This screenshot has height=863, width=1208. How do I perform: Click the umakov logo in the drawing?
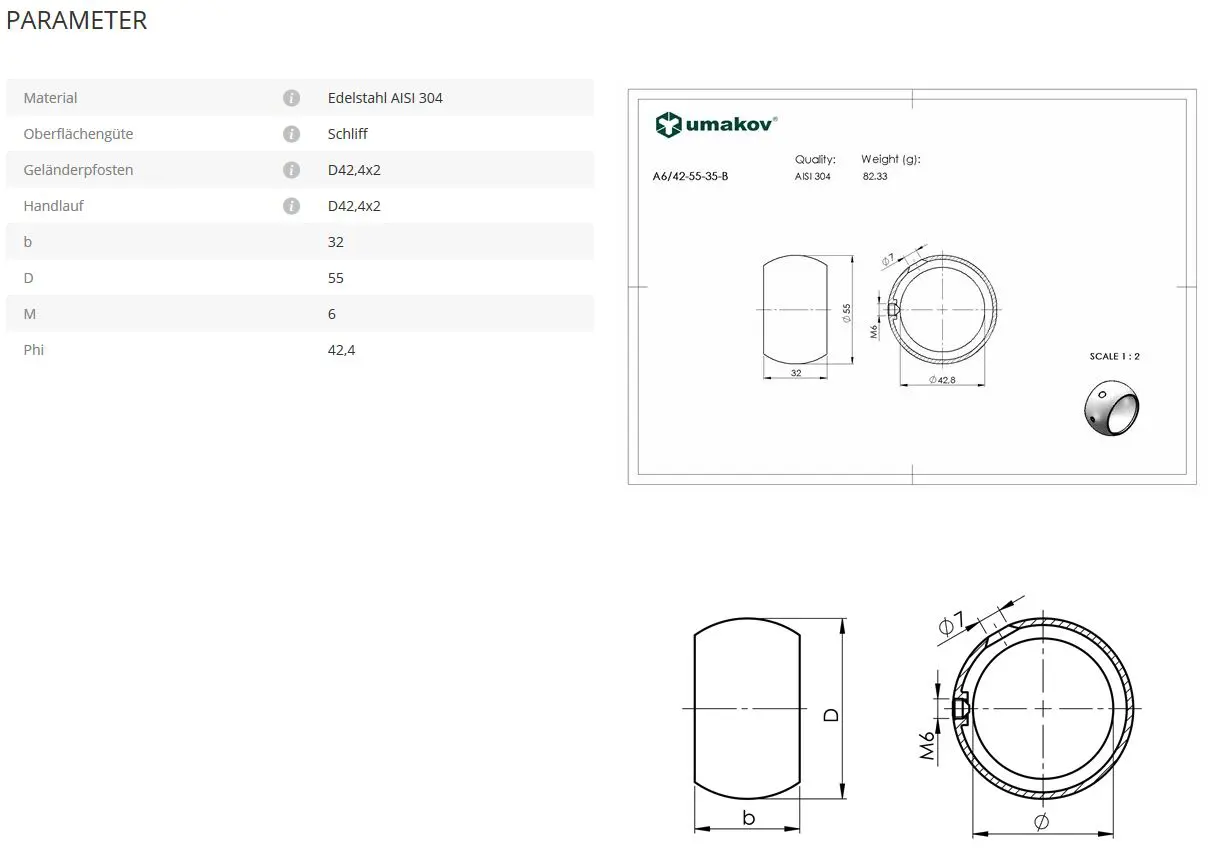click(716, 125)
